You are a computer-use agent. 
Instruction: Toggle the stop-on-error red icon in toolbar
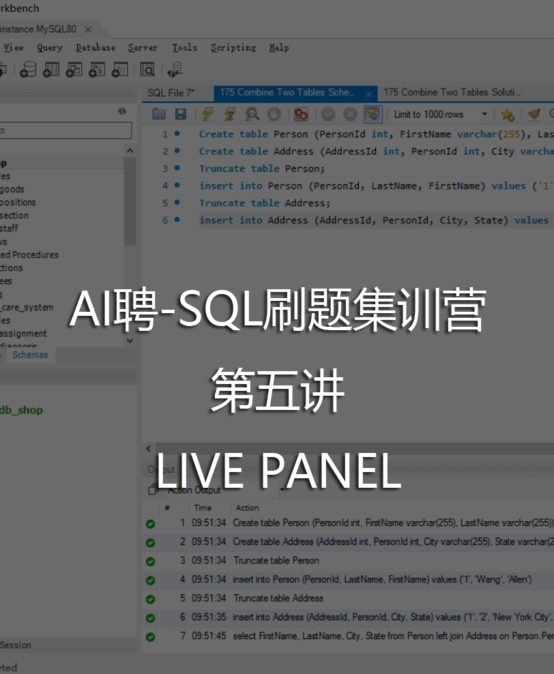[x=301, y=114]
